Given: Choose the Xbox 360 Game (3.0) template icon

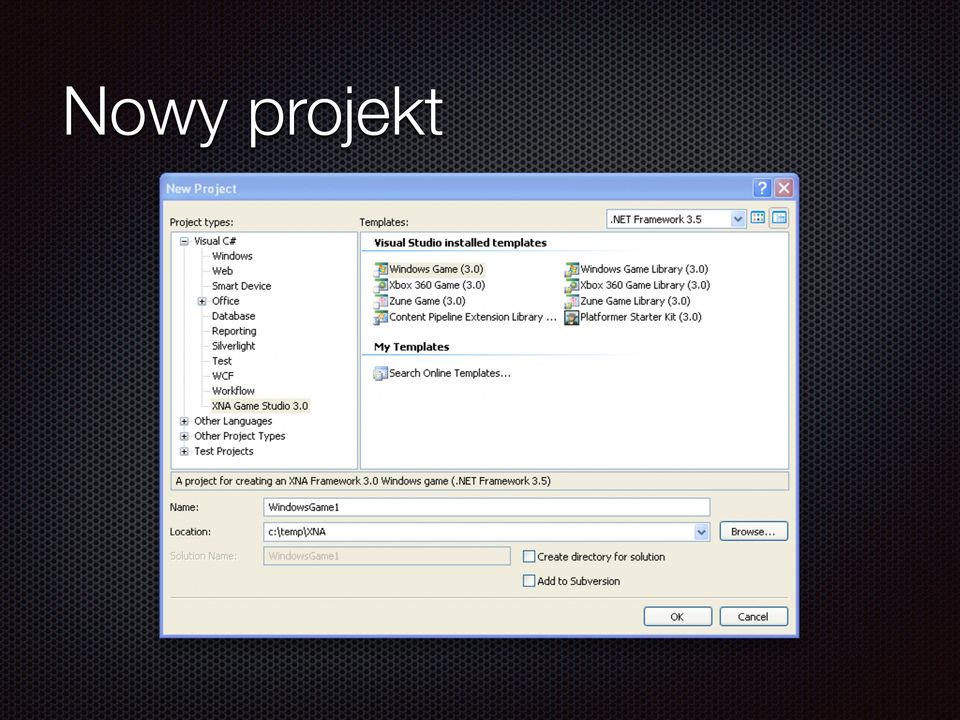Looking at the screenshot, I should point(380,285).
